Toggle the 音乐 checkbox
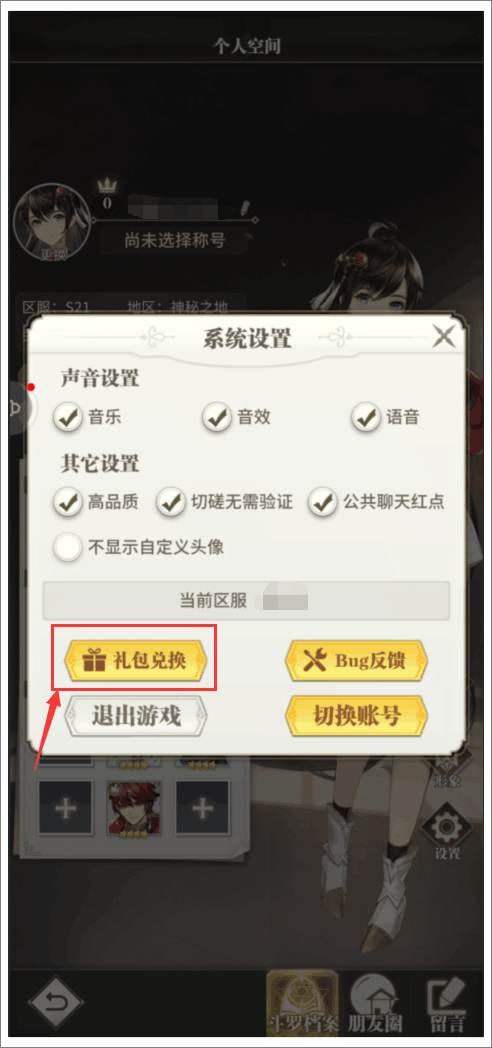 (x=68, y=418)
